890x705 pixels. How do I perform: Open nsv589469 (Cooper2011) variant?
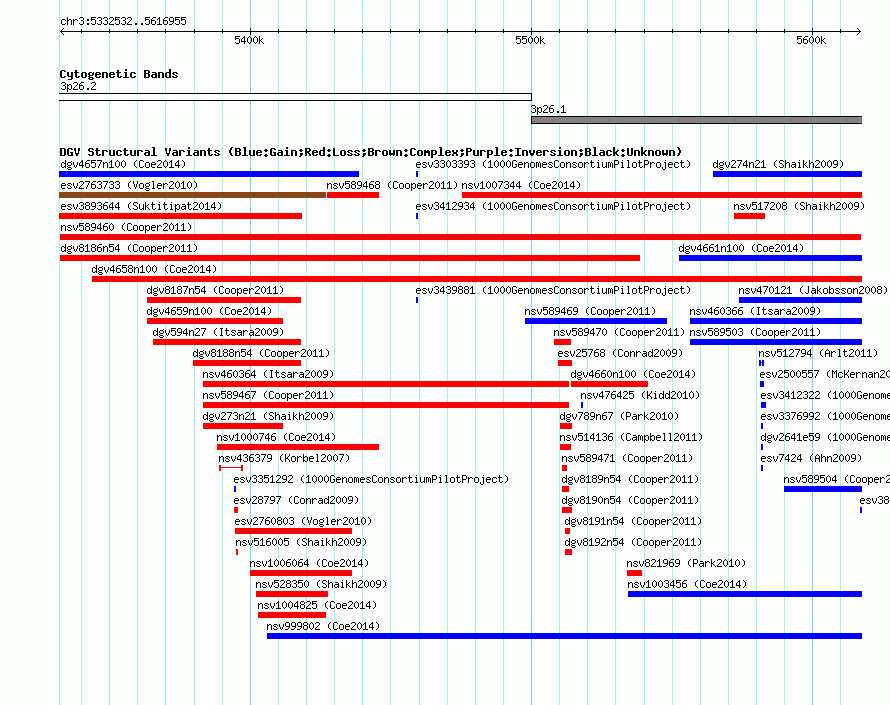[x=596, y=321]
